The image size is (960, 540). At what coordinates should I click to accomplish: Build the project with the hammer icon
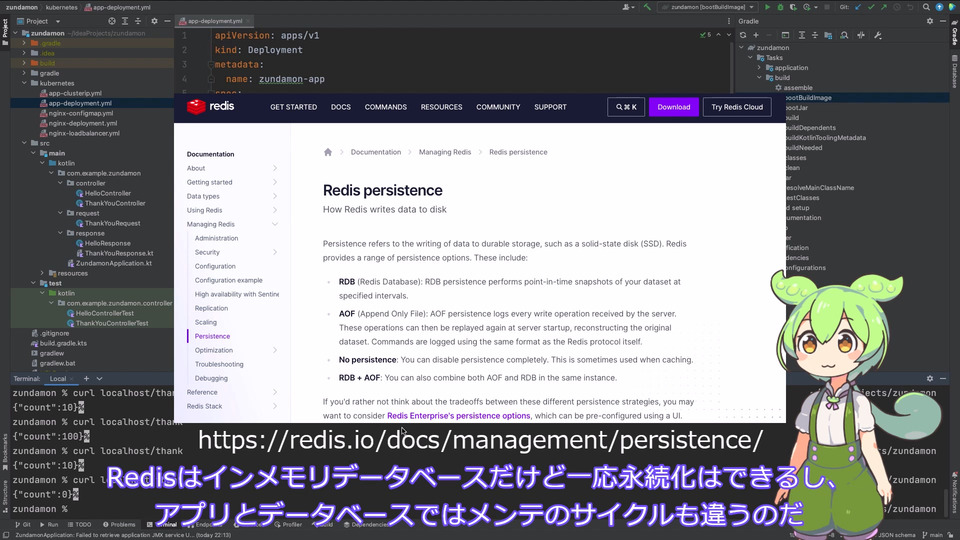point(647,7)
